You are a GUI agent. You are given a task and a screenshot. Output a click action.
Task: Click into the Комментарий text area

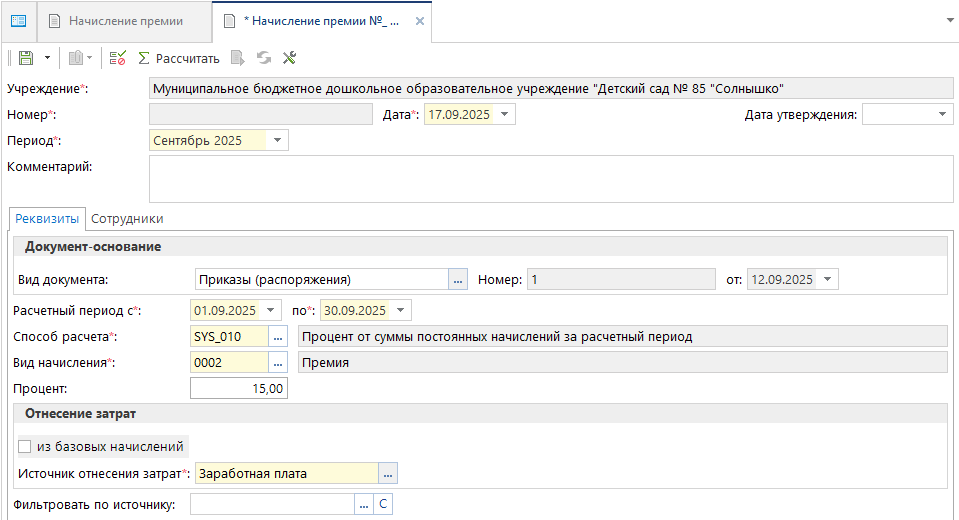550,179
